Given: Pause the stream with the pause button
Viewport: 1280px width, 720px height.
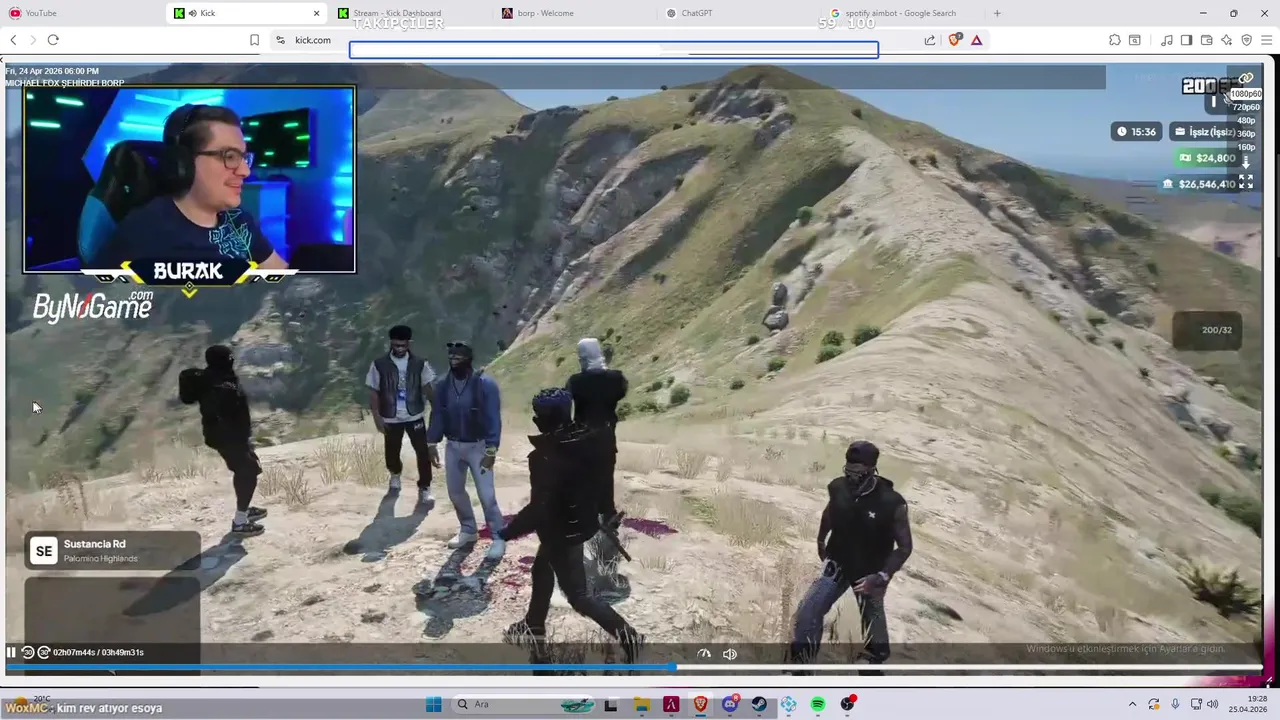Looking at the screenshot, I should point(11,652).
